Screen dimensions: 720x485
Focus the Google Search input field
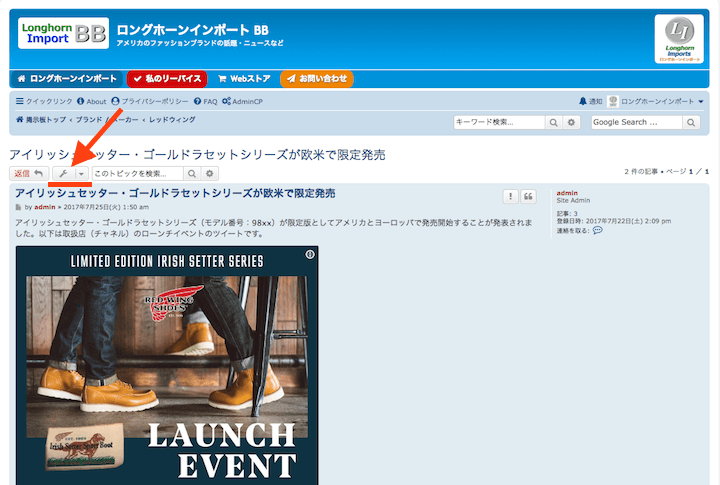636,122
